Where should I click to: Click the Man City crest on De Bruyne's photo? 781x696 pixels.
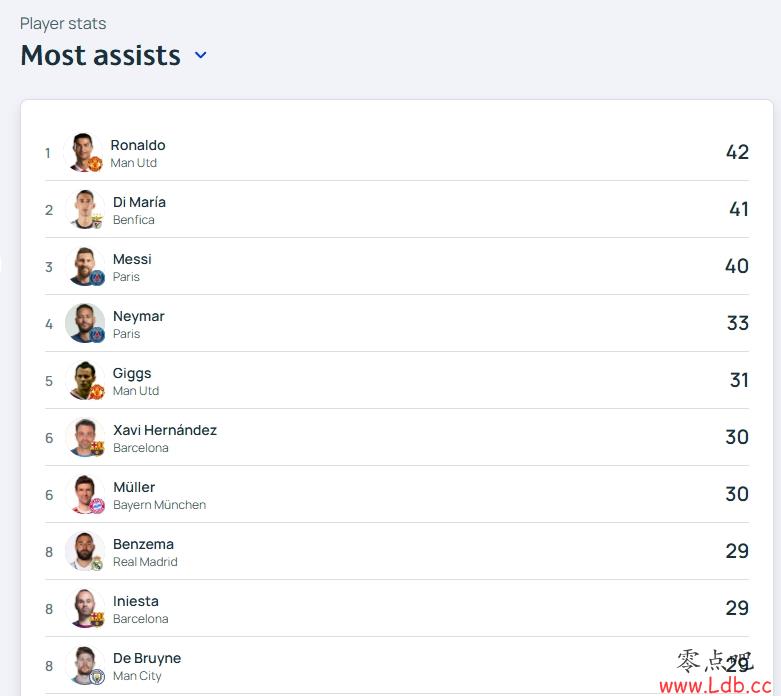tap(97, 677)
